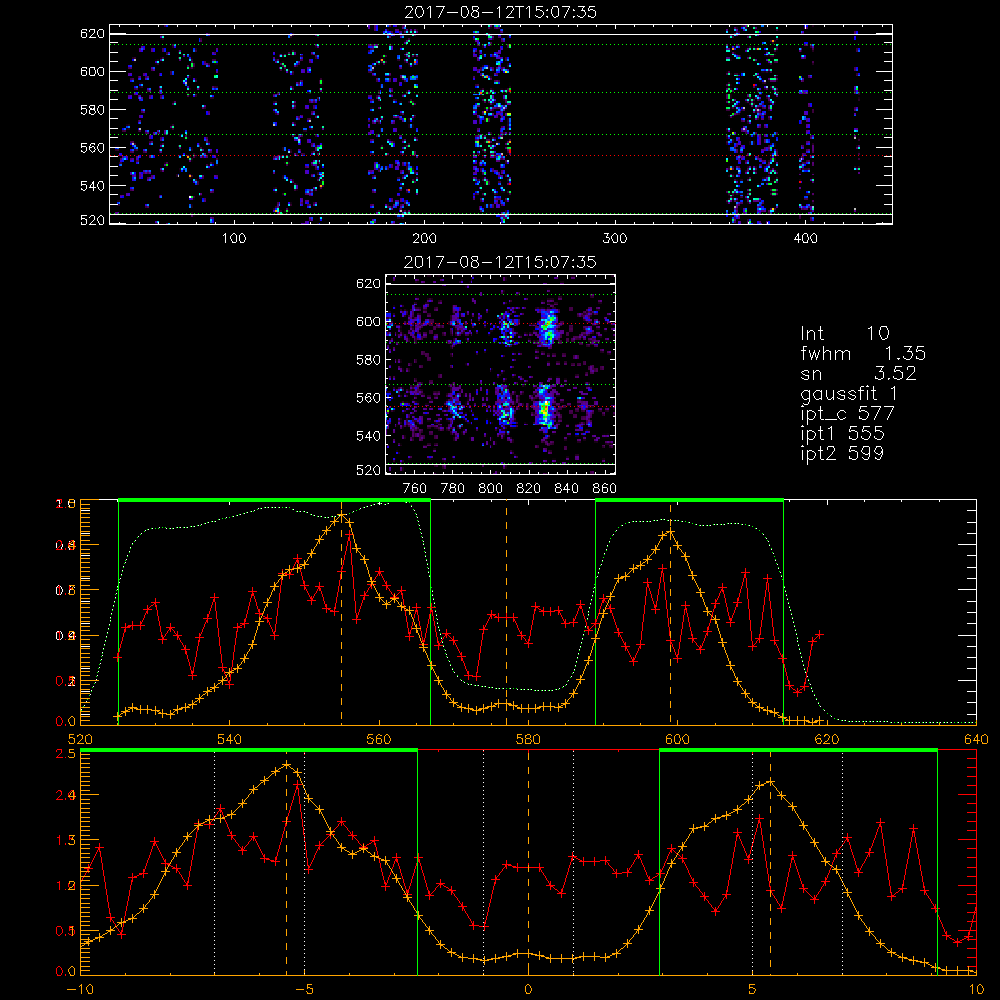Click y-axis label 2.5 of the bottom plot
This screenshot has height=1000, width=1000.
(67, 754)
